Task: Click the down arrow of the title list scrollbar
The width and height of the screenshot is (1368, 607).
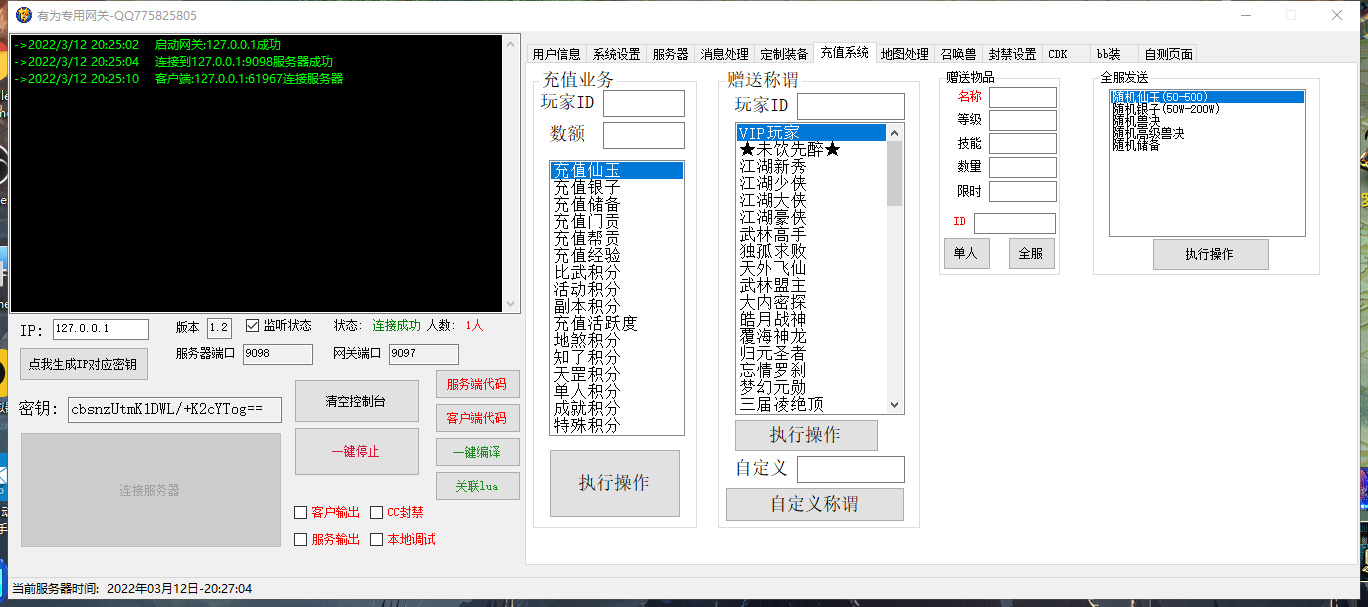Action: coord(895,405)
